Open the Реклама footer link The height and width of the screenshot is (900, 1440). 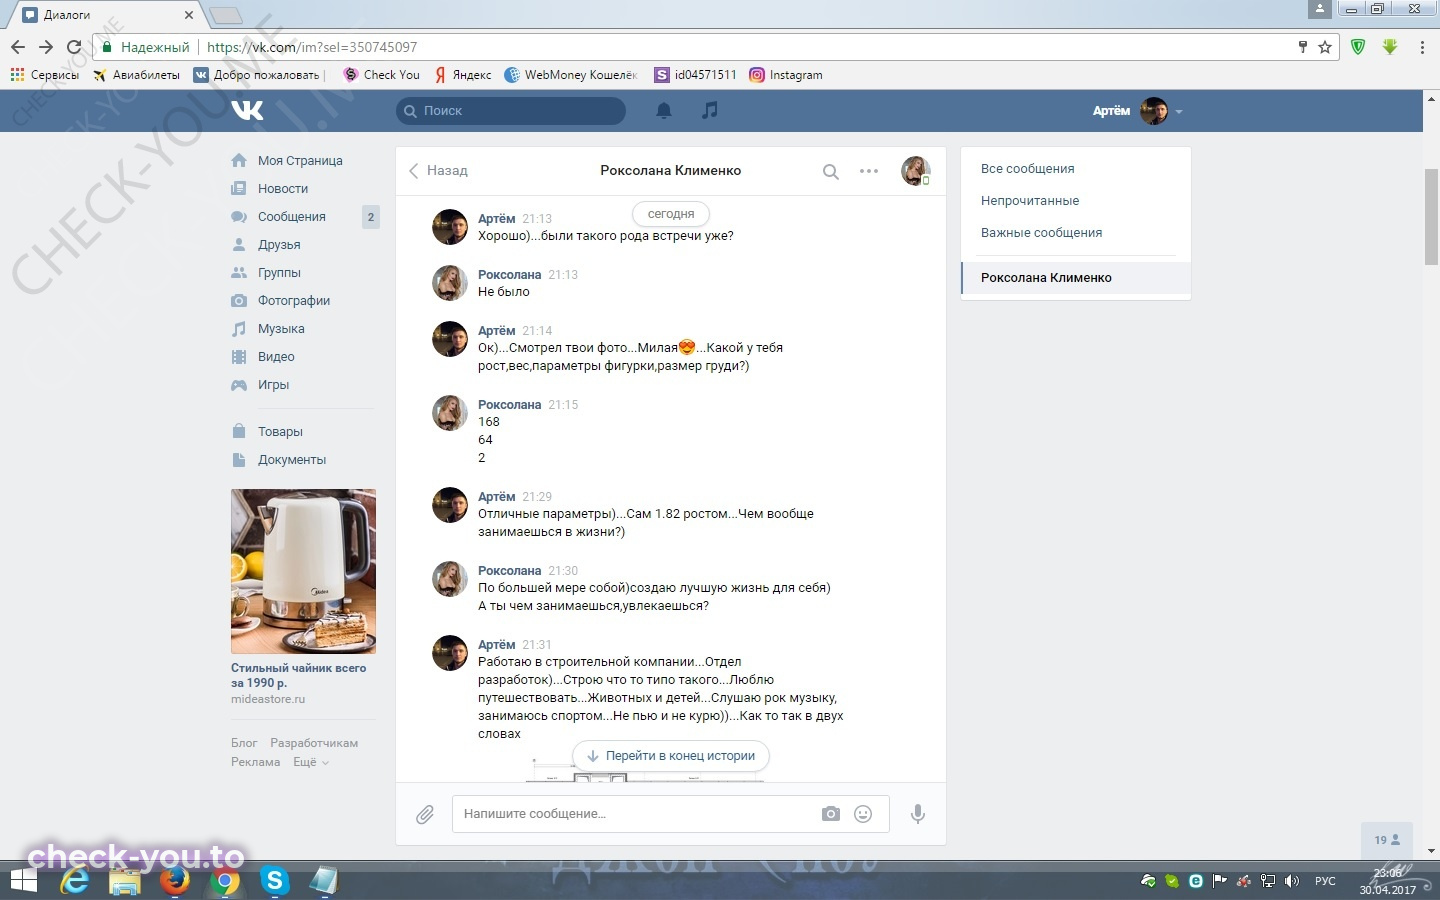(x=255, y=762)
